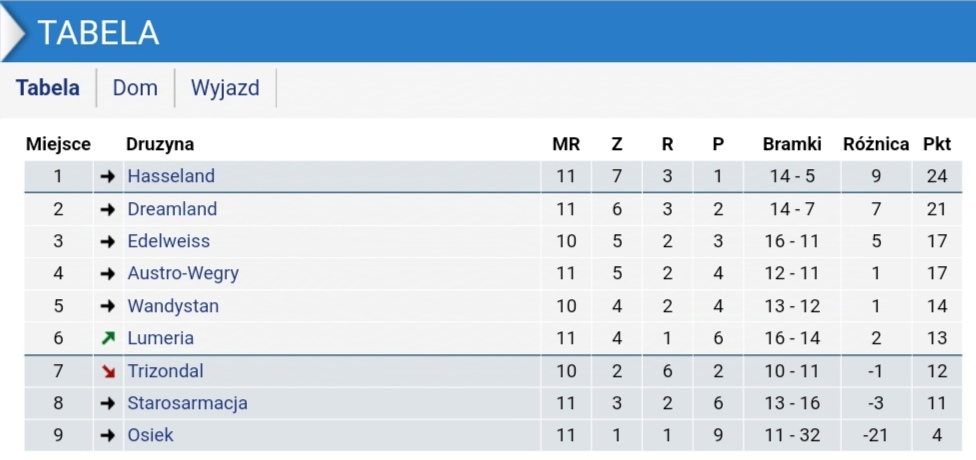
Task: Click the trend arrow next to Osiek
Action: 108,435
